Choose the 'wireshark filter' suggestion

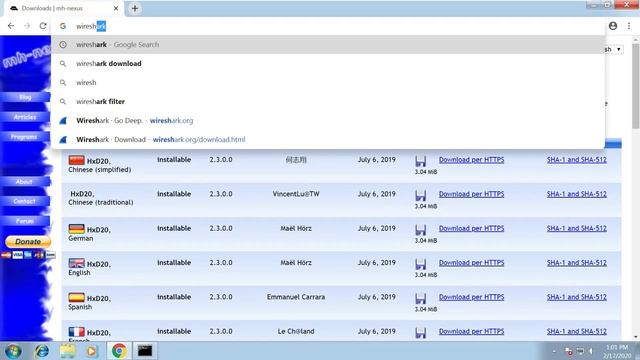328,102
